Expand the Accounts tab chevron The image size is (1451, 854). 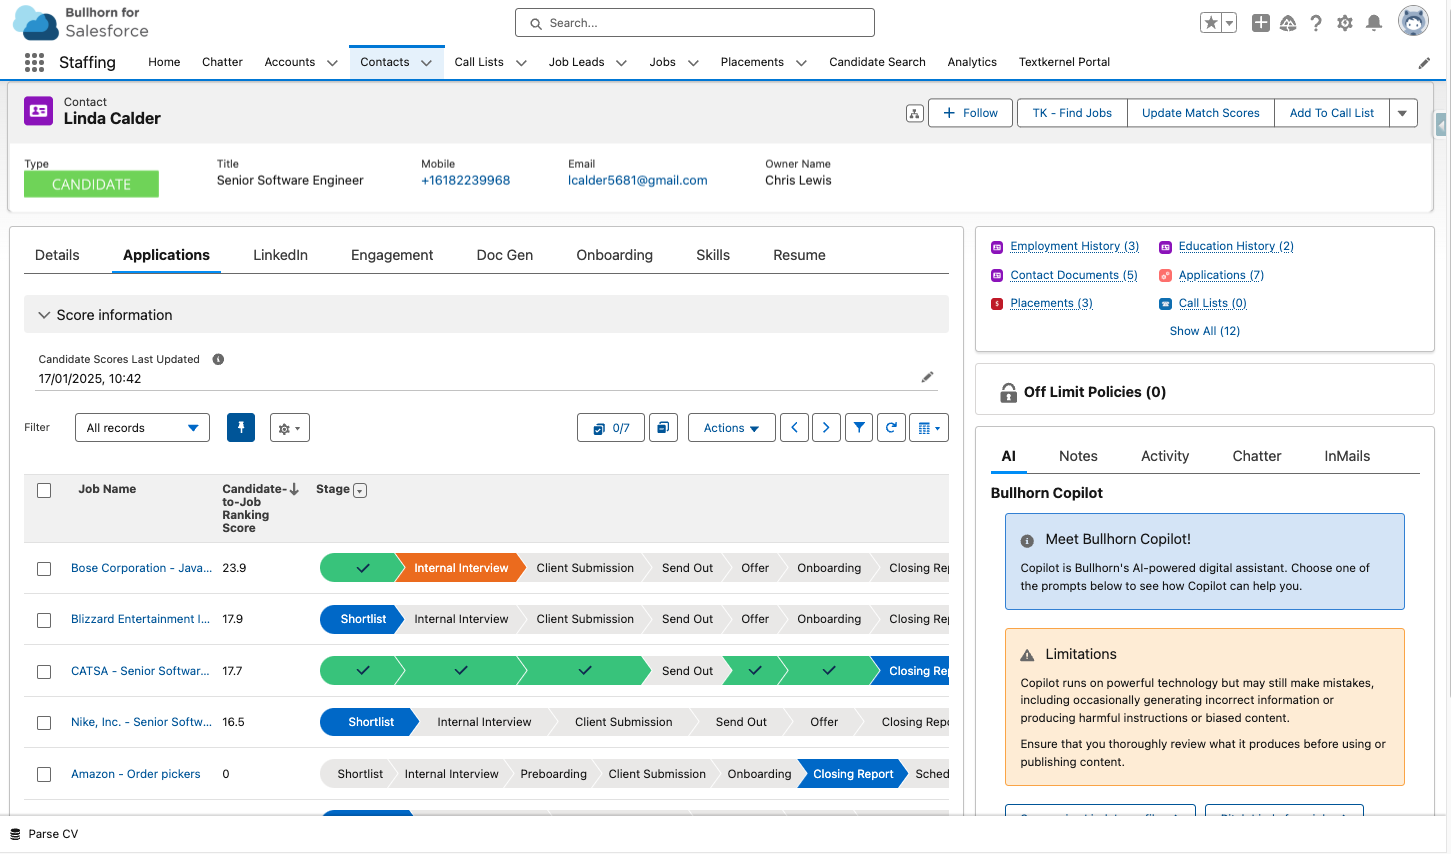[x=332, y=63]
